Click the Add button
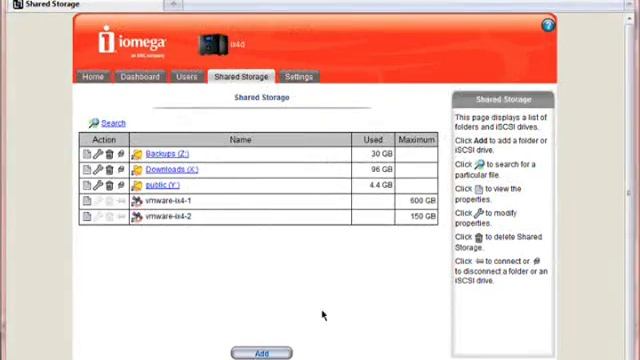This screenshot has width=640, height=360. point(262,353)
